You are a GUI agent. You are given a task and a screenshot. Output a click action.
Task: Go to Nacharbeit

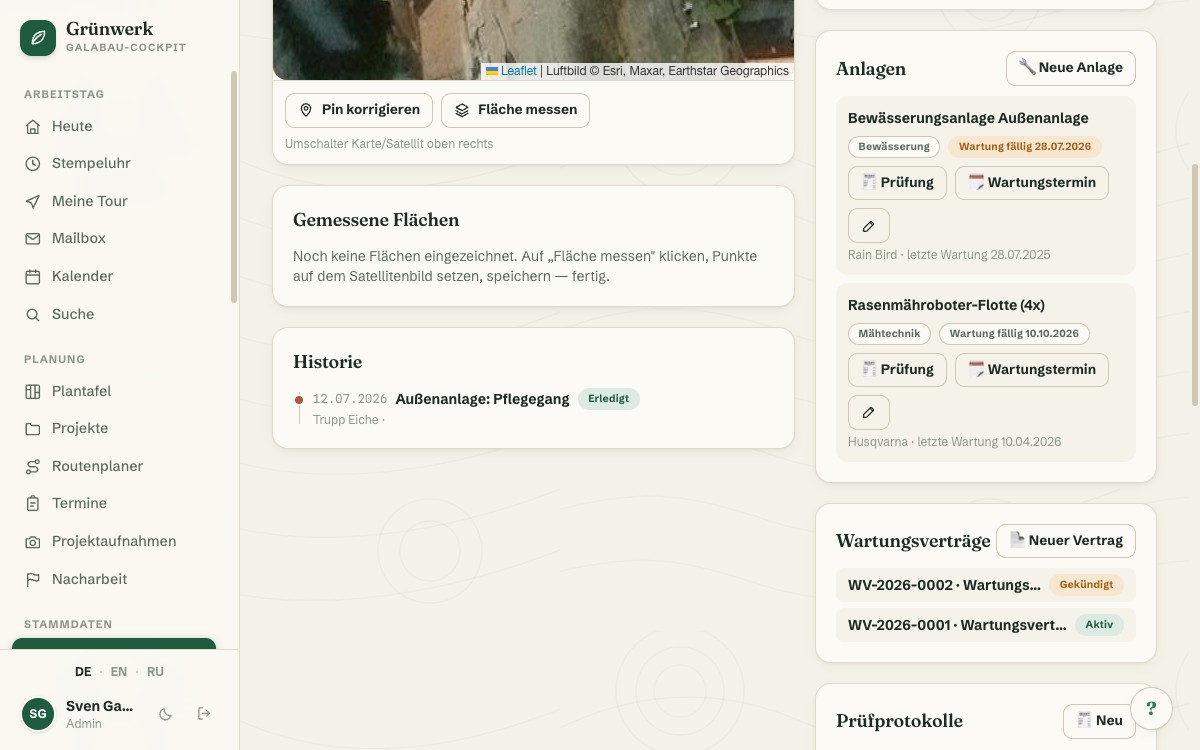click(x=120, y=579)
